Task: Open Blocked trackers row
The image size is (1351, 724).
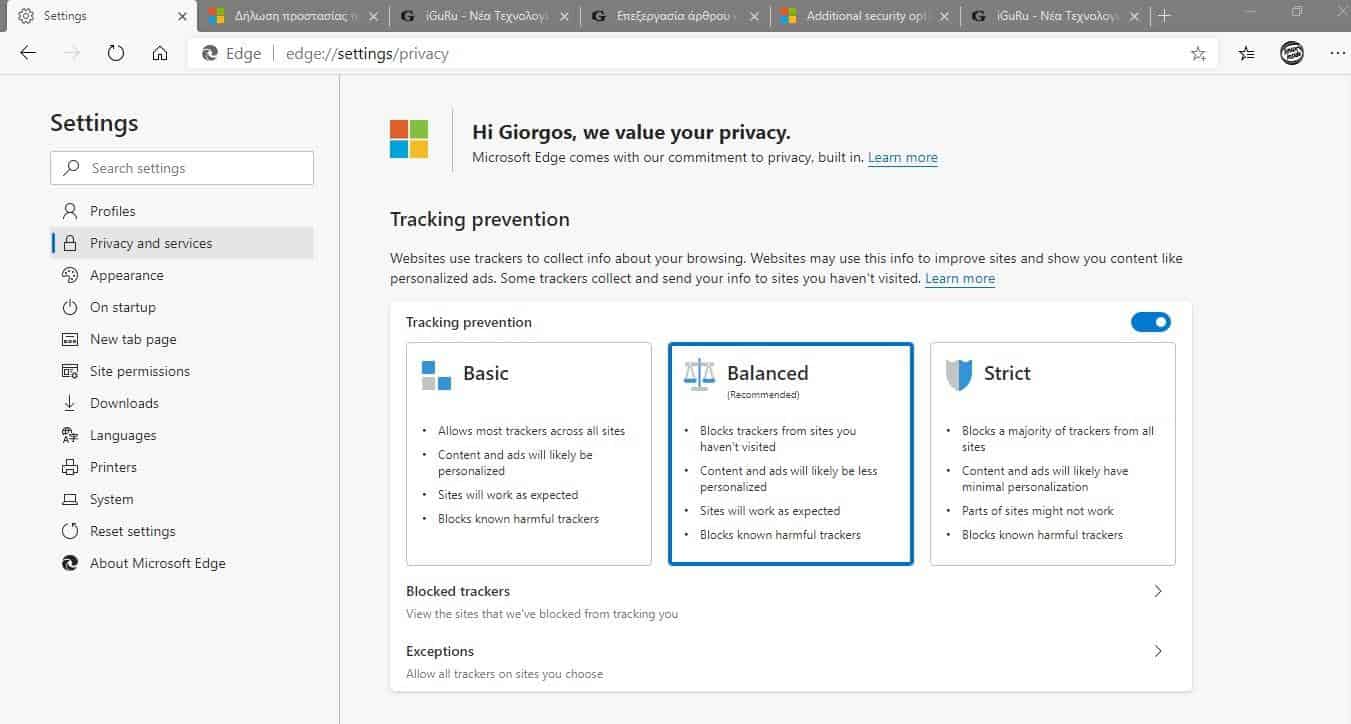Action: (x=791, y=602)
